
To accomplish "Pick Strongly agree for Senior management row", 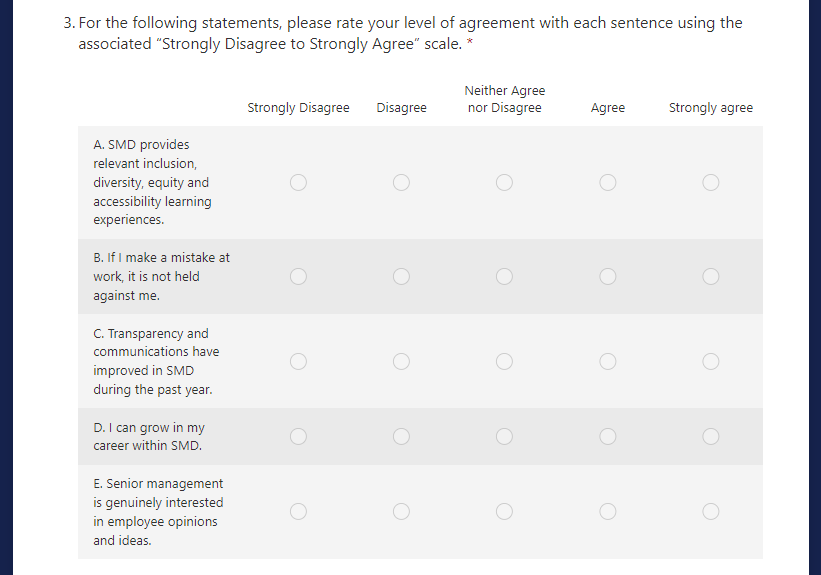I will pos(710,511).
